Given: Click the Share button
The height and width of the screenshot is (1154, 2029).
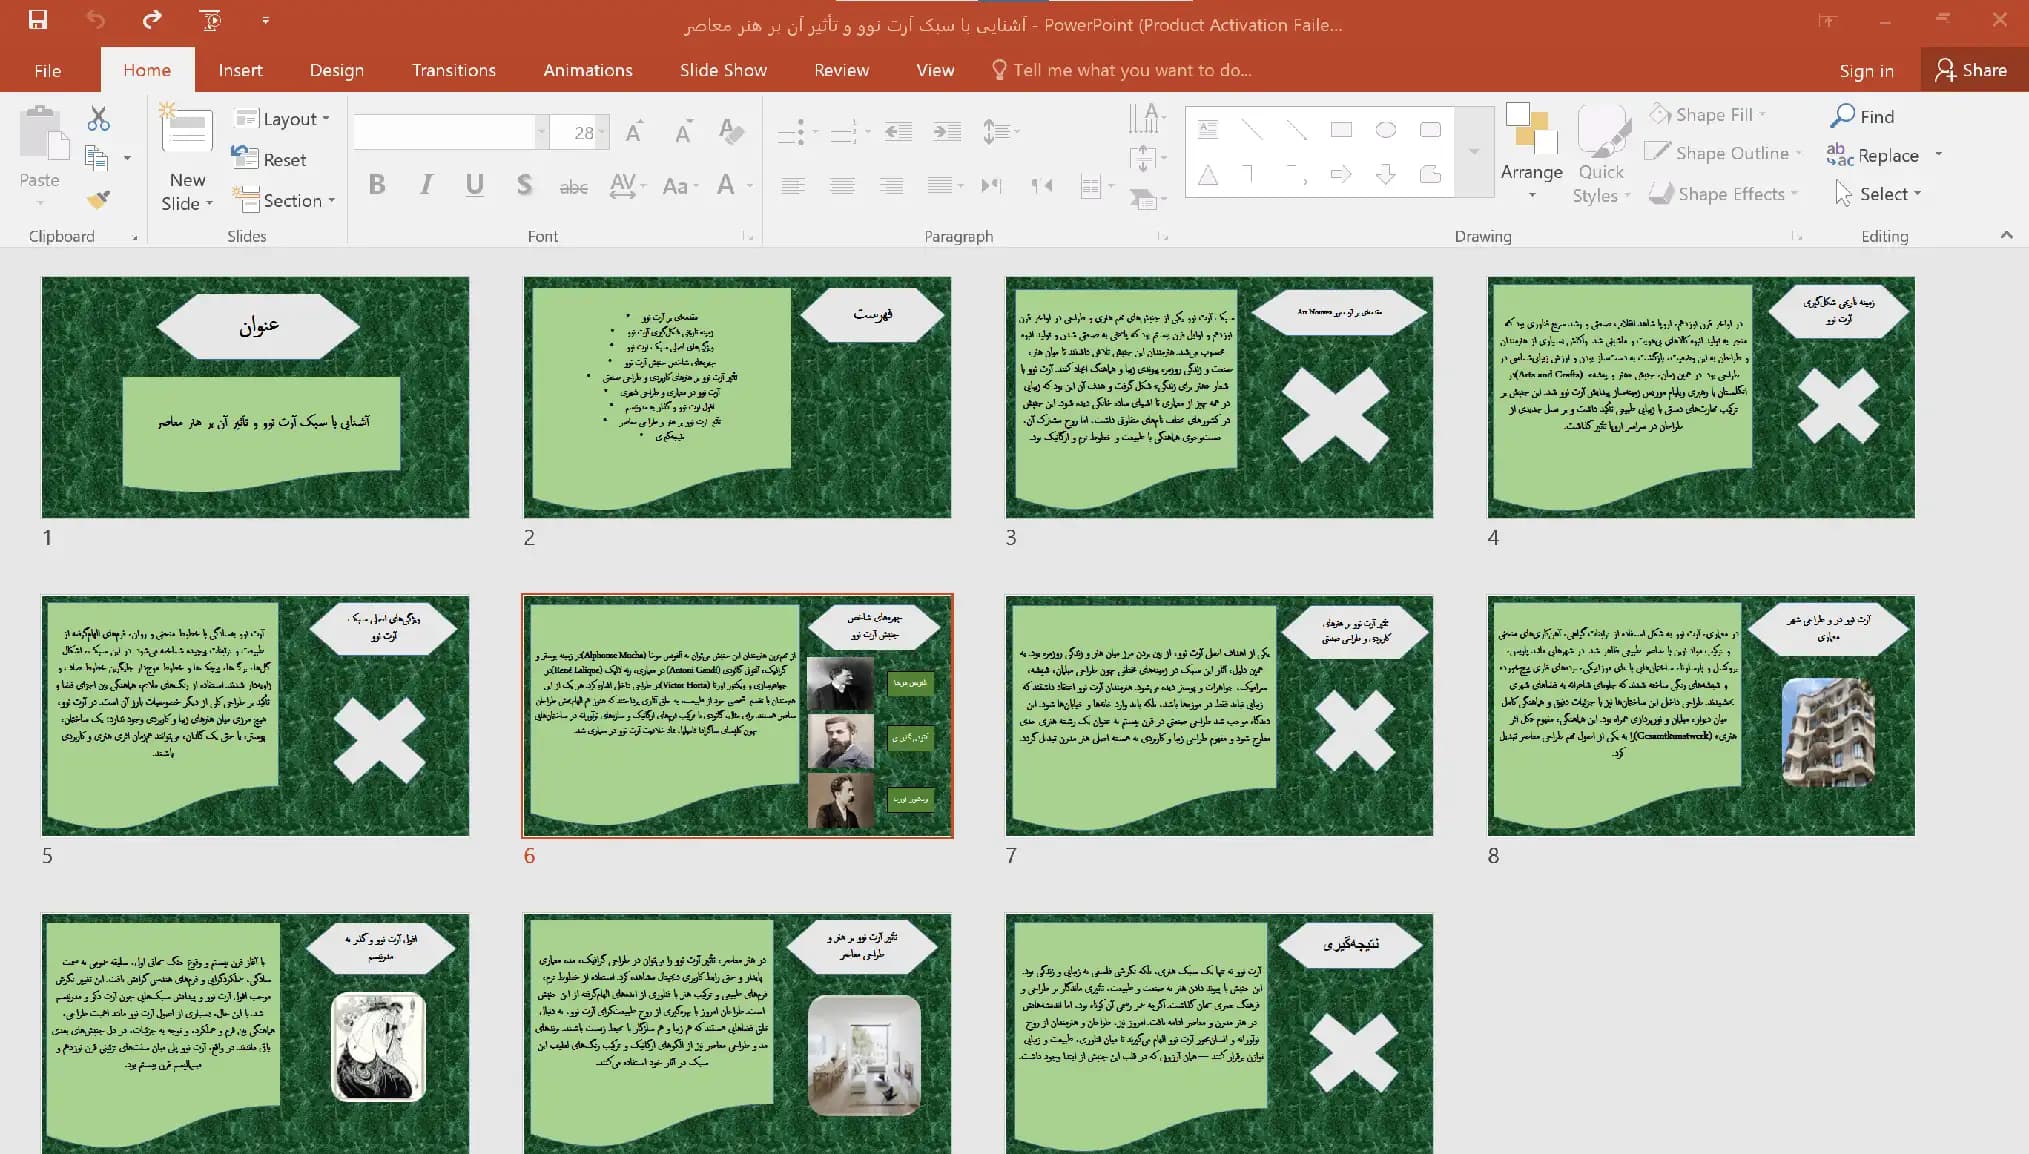Looking at the screenshot, I should click(1972, 70).
